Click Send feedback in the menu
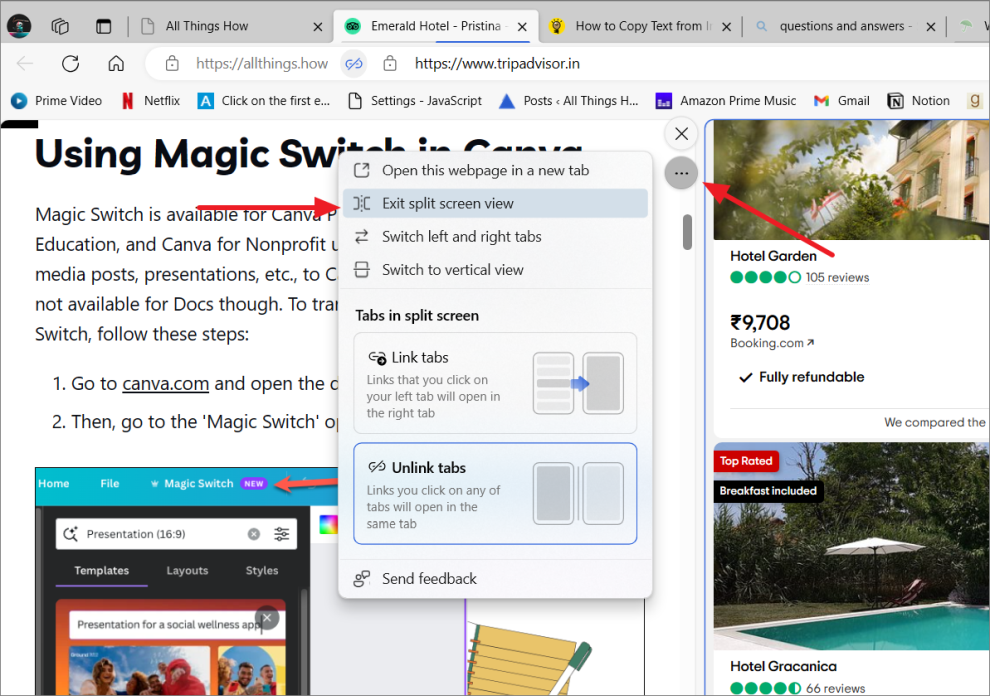This screenshot has width=990, height=696. pos(429,579)
